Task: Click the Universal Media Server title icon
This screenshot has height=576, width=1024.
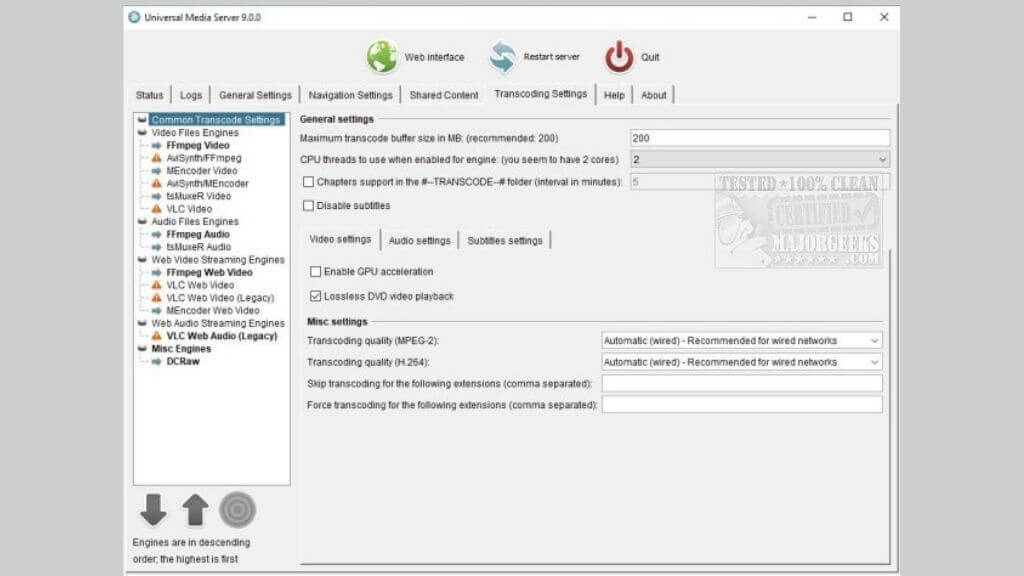Action: click(135, 17)
